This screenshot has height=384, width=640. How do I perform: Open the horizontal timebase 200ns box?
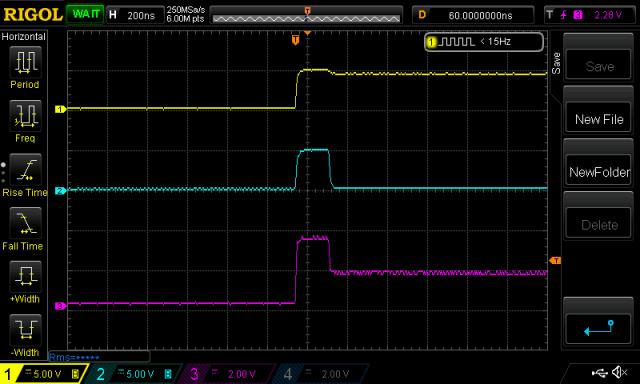135,15
